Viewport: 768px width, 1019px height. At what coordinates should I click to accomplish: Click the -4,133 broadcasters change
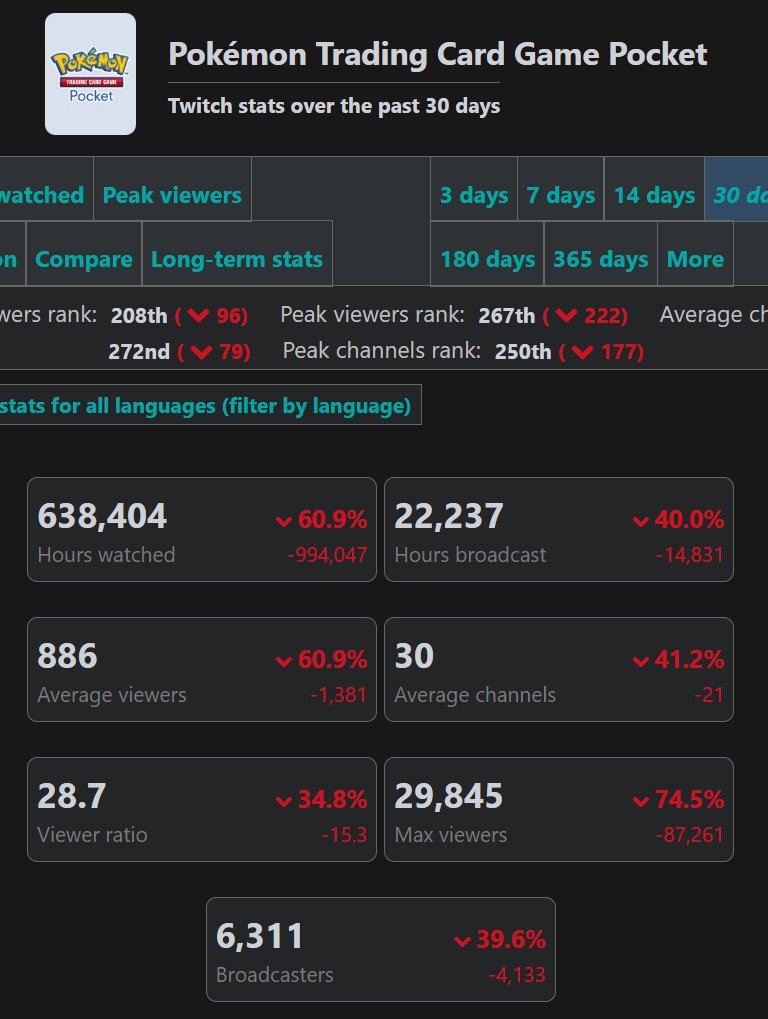click(x=517, y=975)
